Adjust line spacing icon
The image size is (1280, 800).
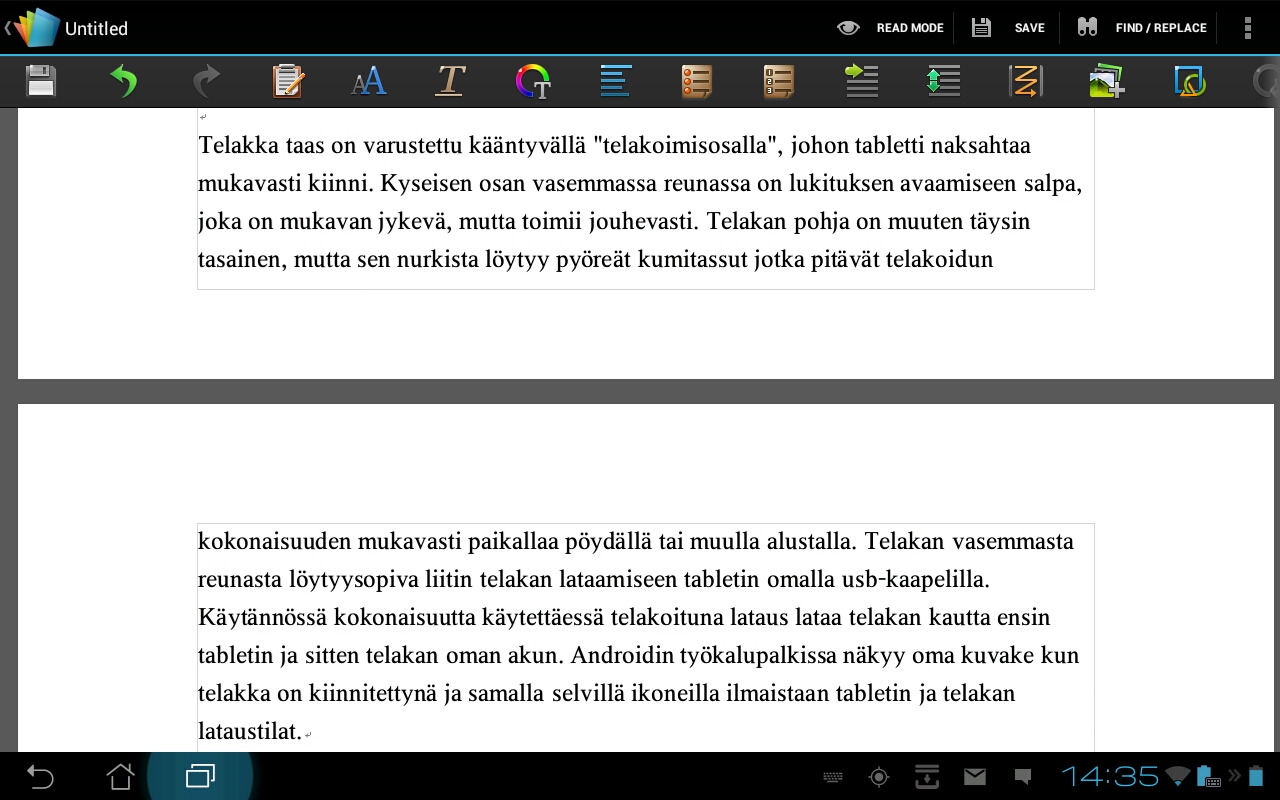(943, 81)
